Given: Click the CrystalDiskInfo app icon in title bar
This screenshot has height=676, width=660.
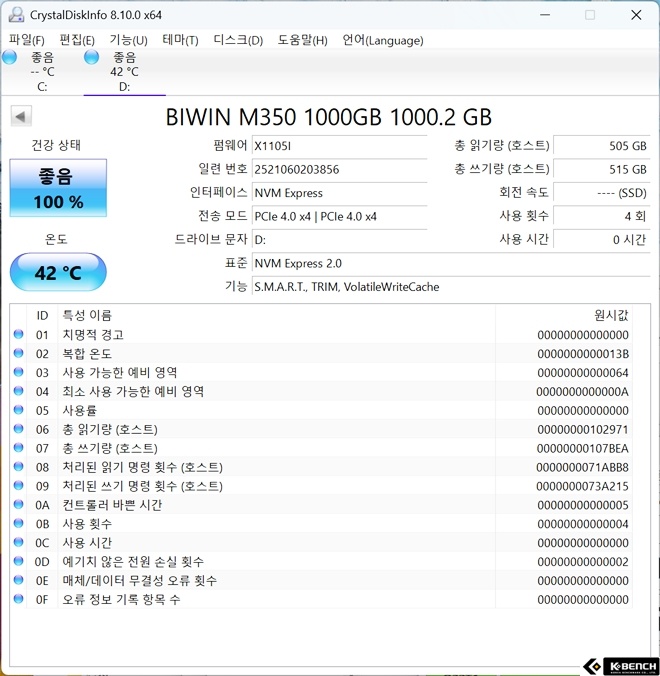Looking at the screenshot, I should point(16,15).
